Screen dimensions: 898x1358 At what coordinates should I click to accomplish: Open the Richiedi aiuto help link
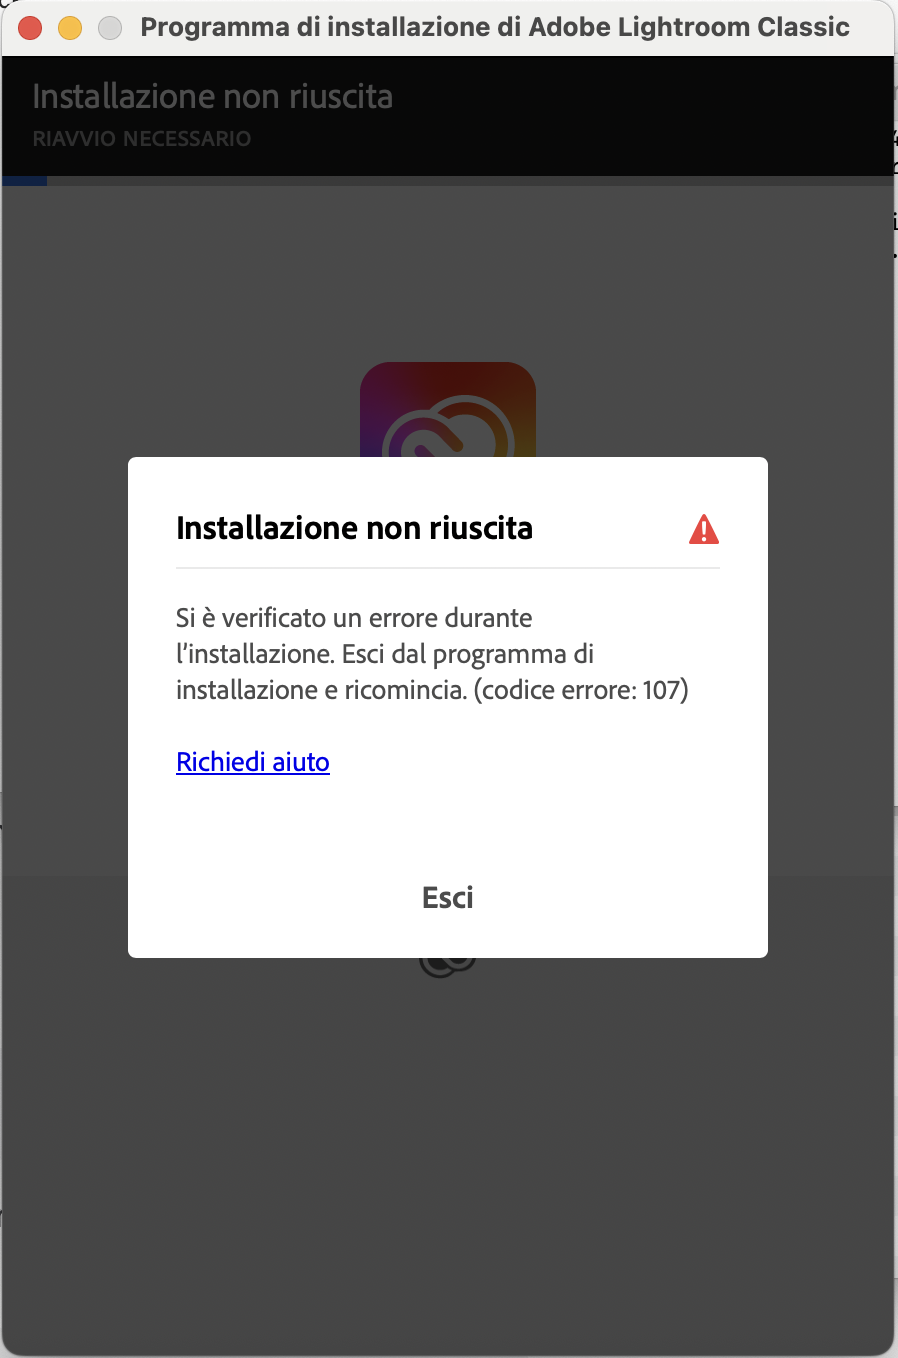point(253,762)
